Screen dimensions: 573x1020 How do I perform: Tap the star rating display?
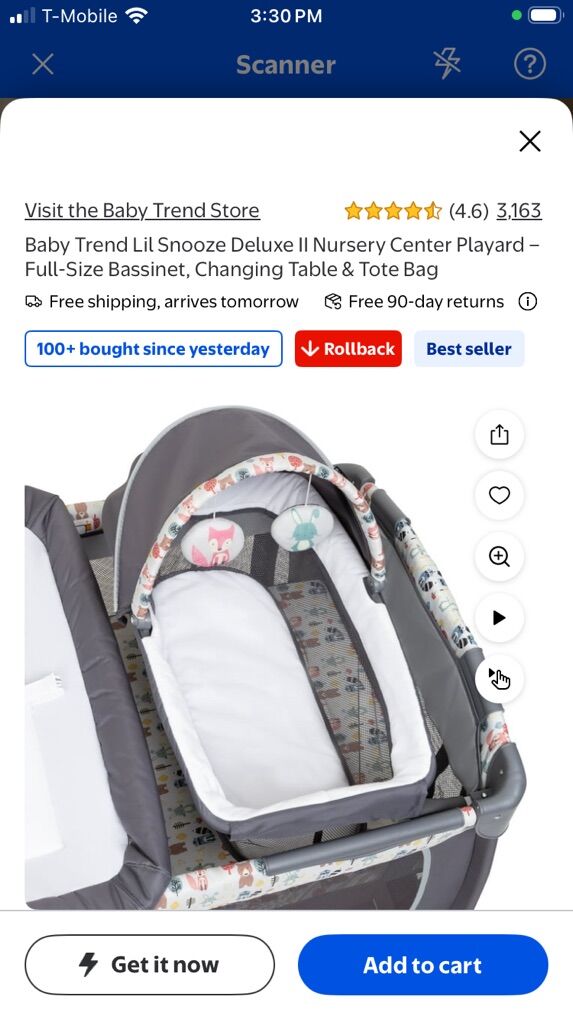pos(393,211)
